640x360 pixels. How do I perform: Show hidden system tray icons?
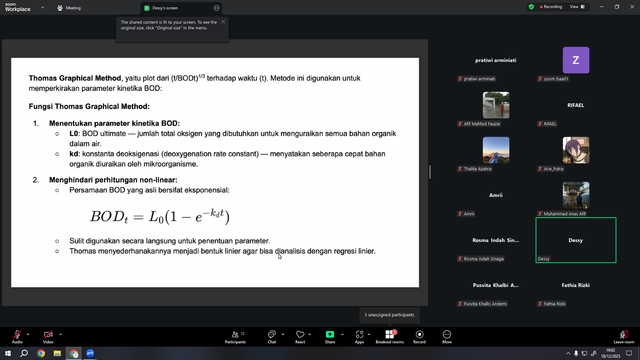[568, 353]
